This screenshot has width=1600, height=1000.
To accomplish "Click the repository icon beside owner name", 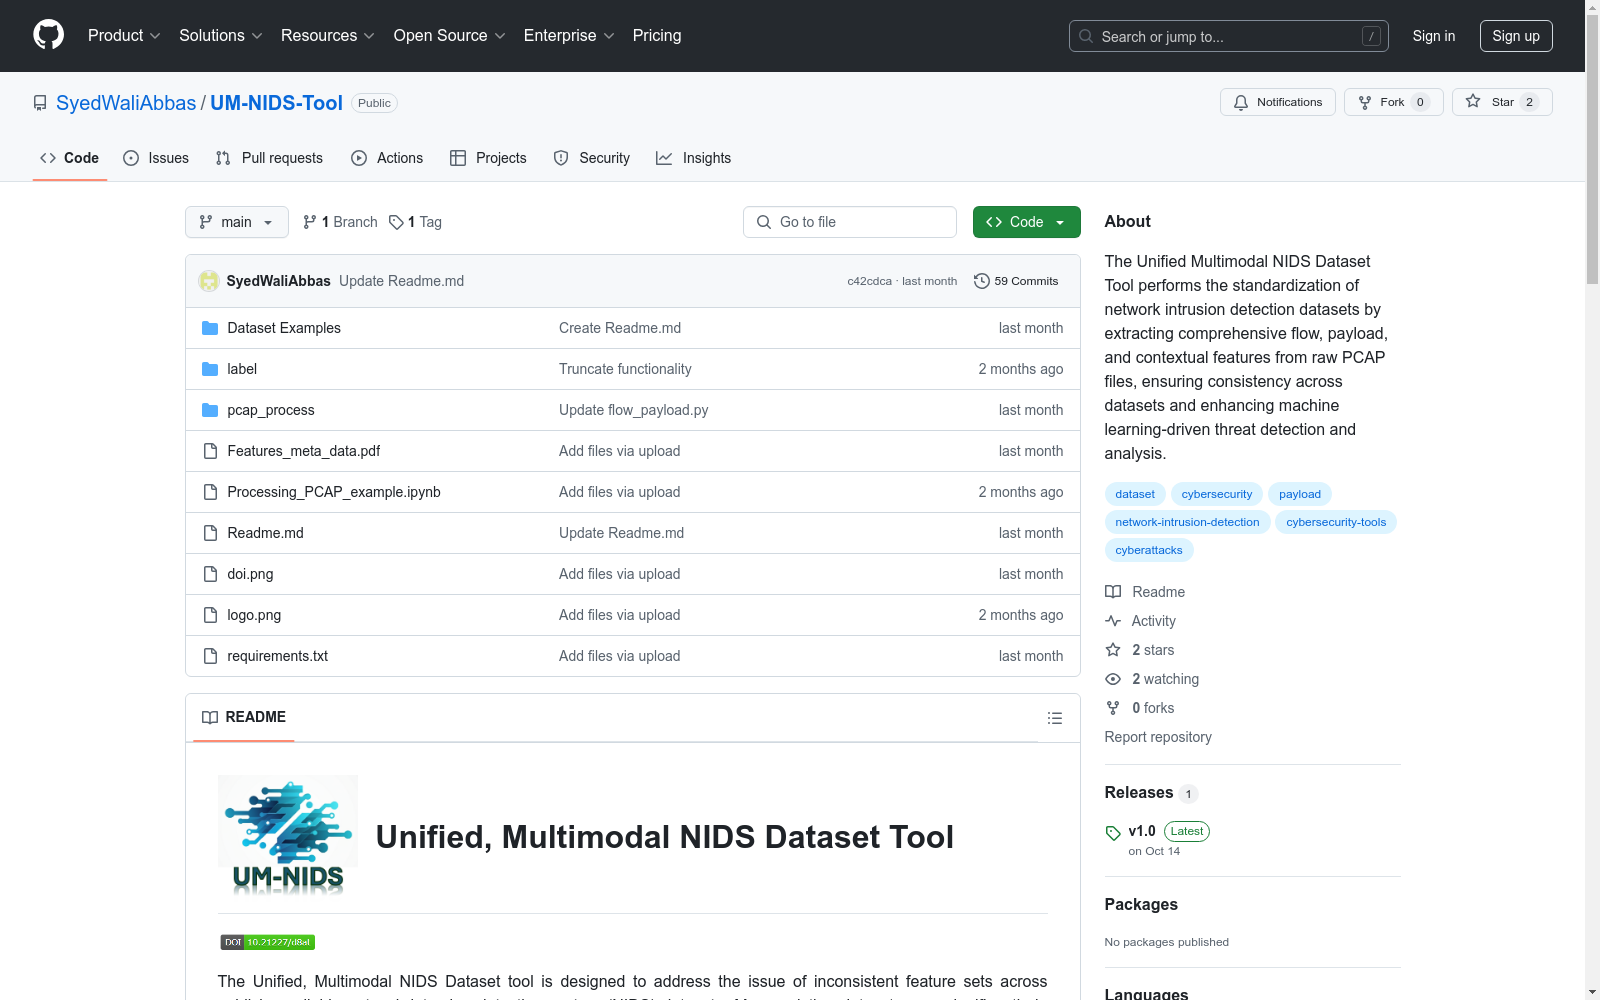I will pos(40,103).
